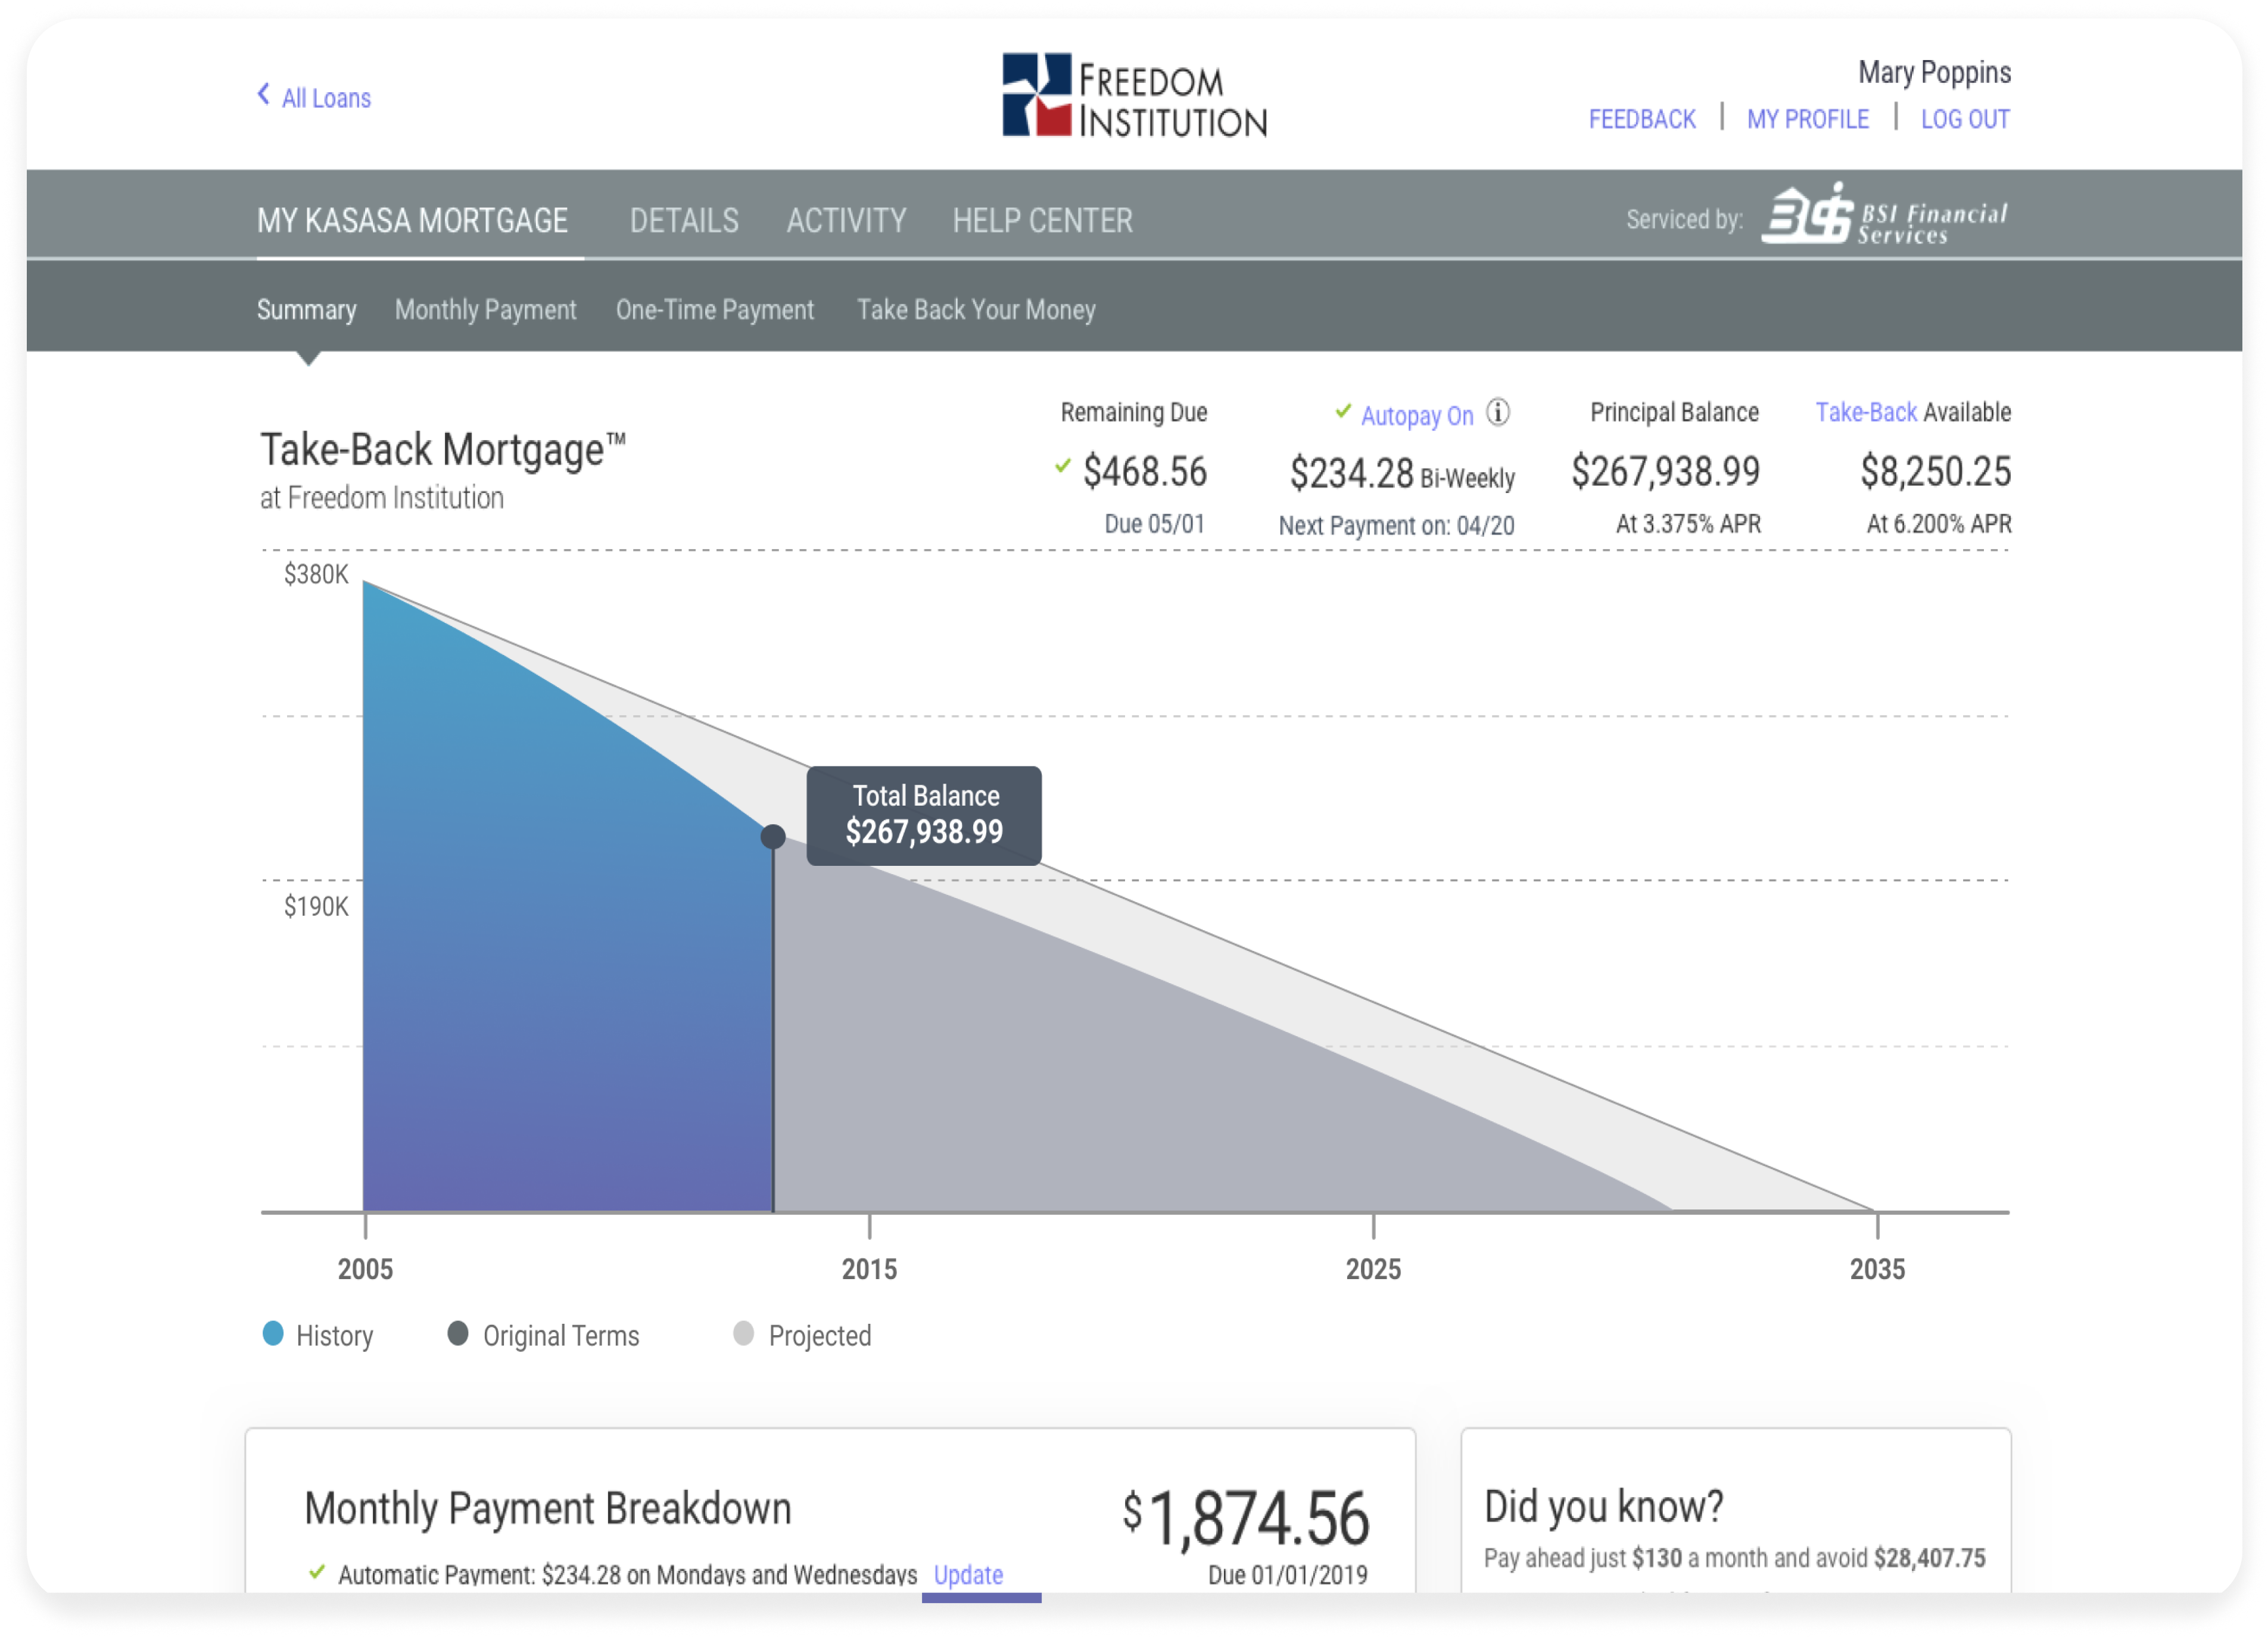The height and width of the screenshot is (1637, 2268).
Task: Click Update next to Automatic Payment
Action: point(968,1574)
